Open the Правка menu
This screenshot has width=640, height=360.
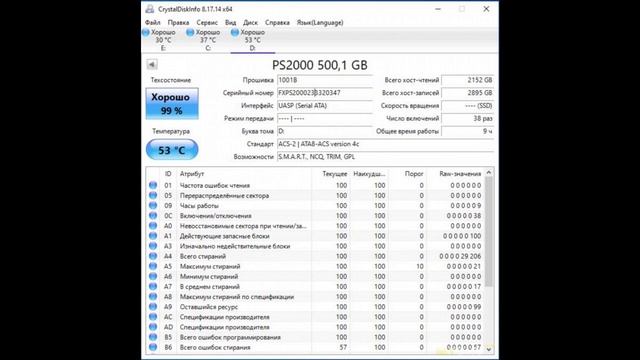point(178,22)
